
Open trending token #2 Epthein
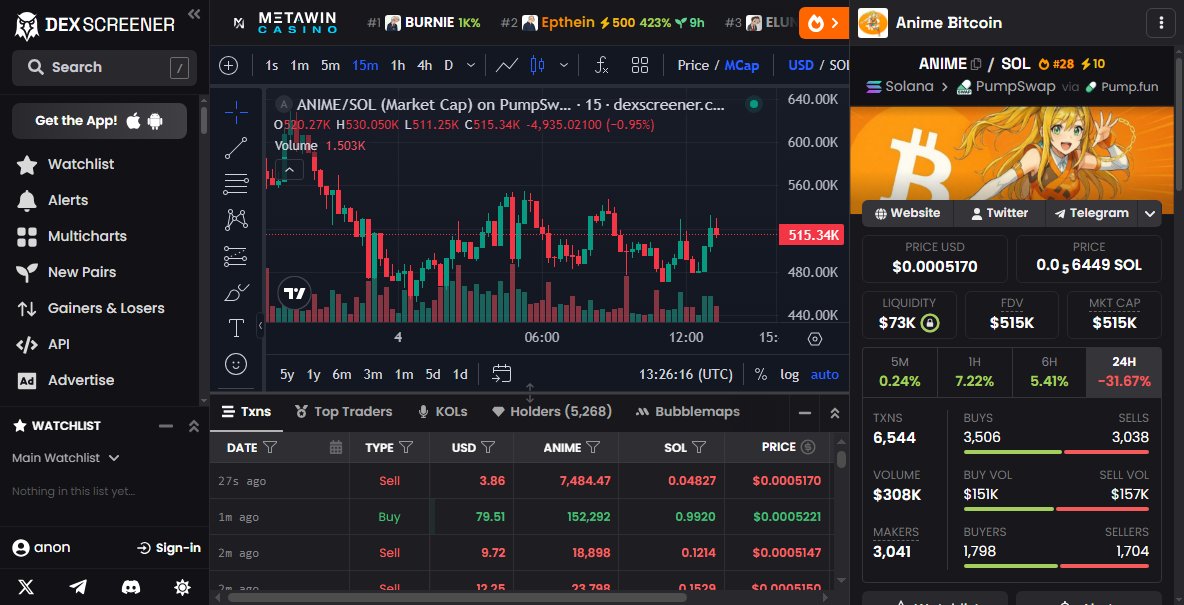pos(602,23)
